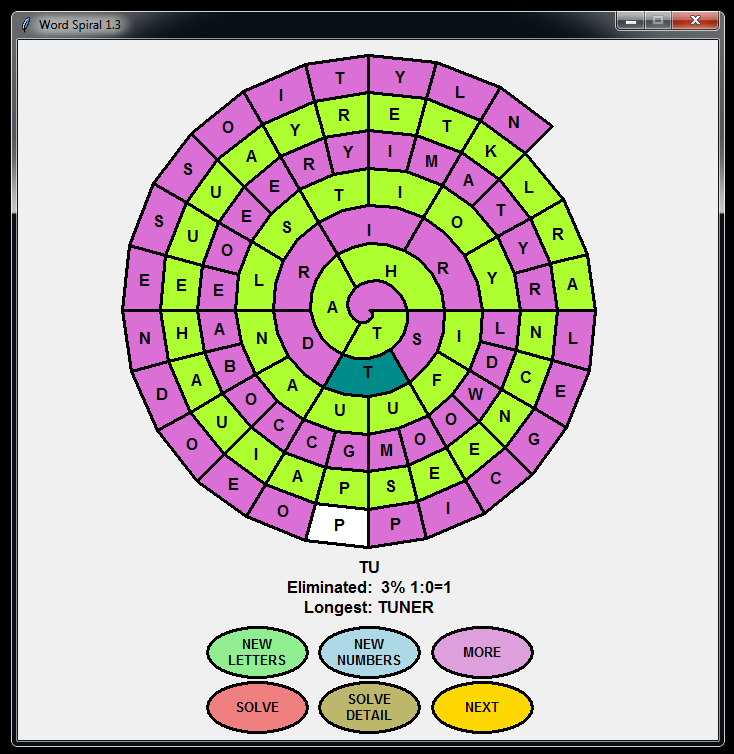The image size is (734, 754).
Task: Click the SOLVE DETAIL button
Action: tap(369, 707)
